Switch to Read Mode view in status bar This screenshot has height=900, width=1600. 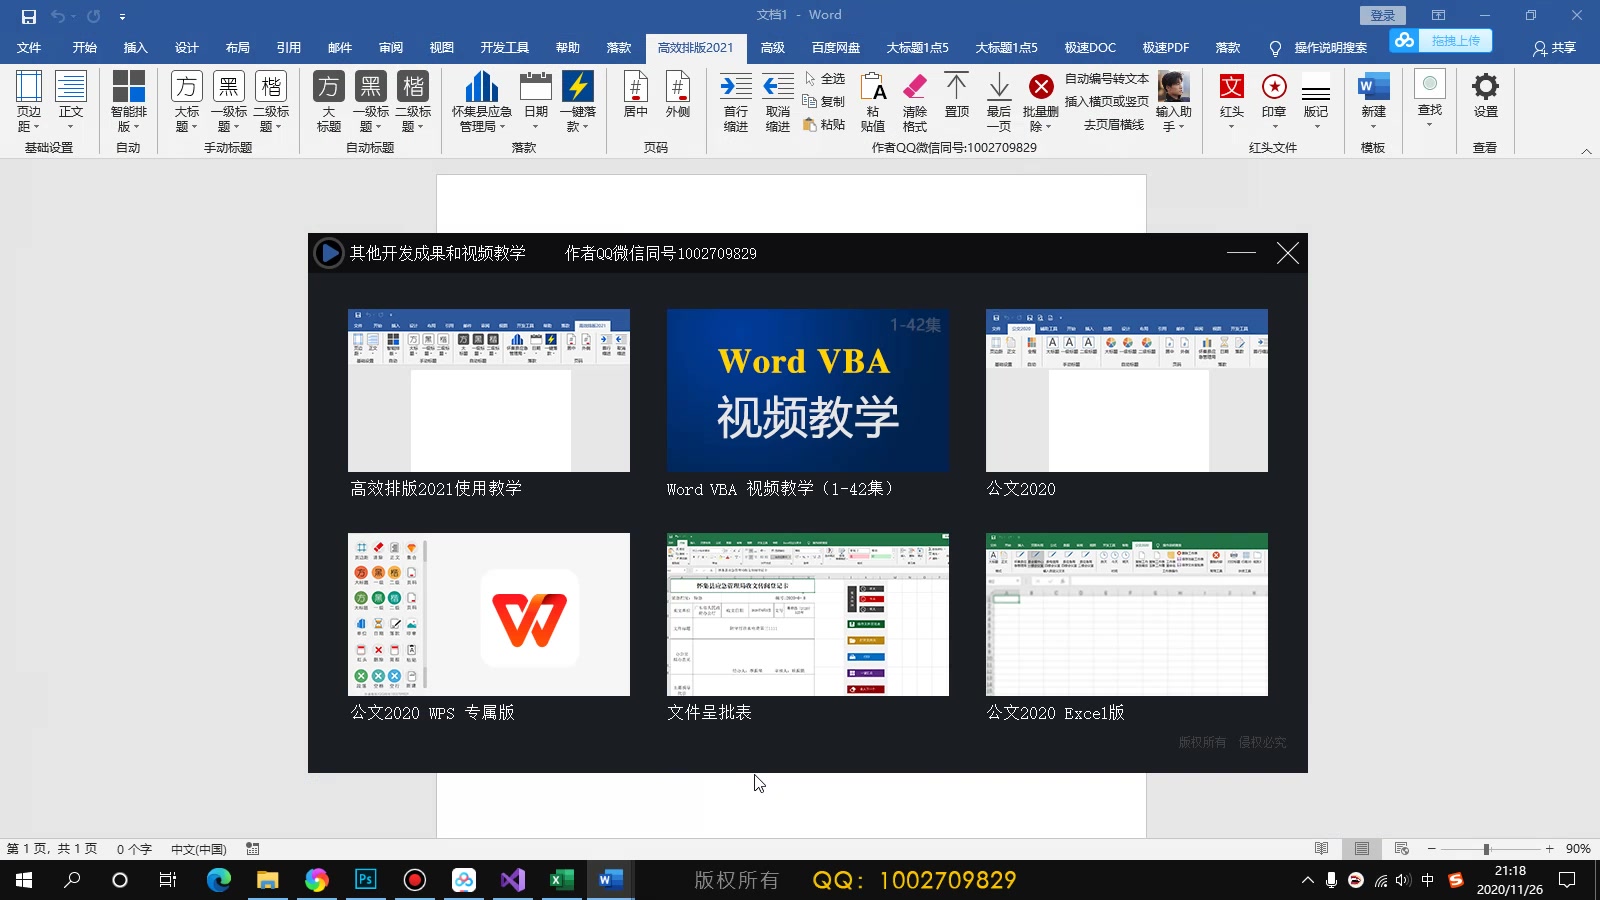point(1321,849)
